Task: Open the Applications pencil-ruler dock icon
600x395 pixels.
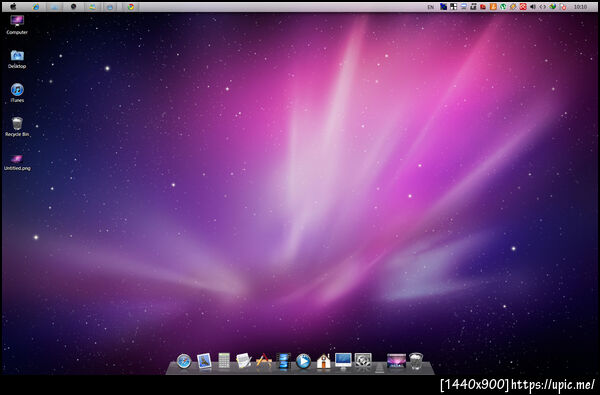Action: [264, 361]
